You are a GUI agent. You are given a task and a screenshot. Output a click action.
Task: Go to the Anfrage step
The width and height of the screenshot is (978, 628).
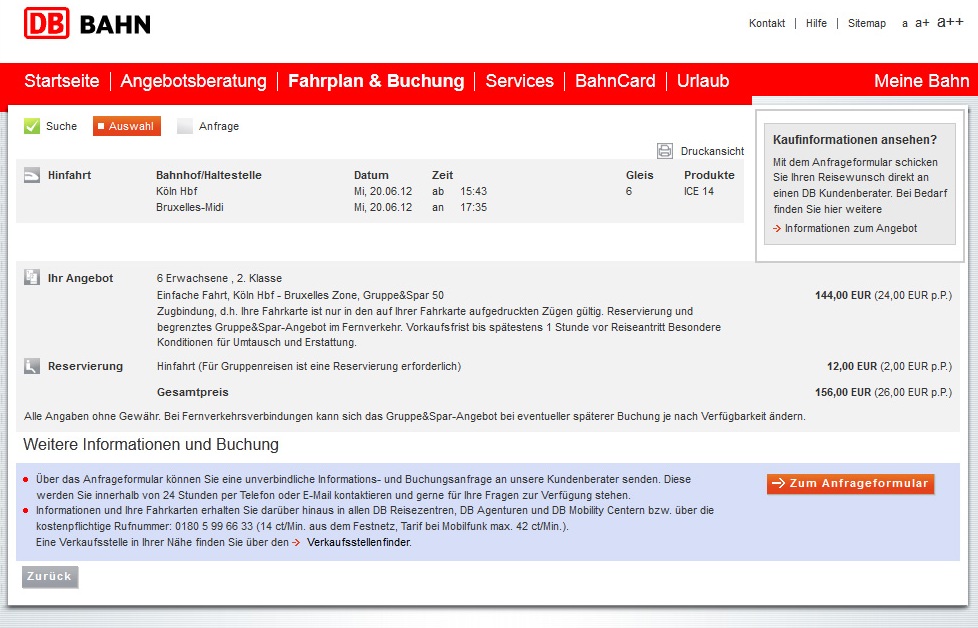coord(219,126)
